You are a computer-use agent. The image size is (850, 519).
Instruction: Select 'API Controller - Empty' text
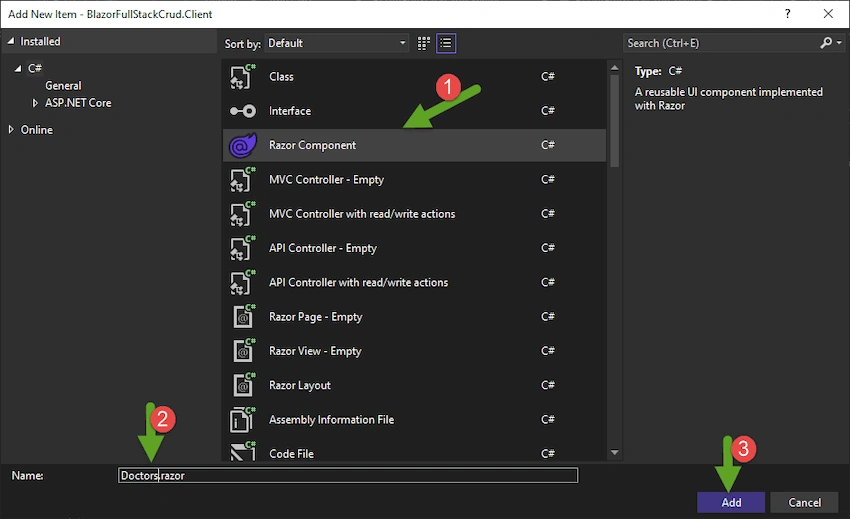click(x=323, y=248)
